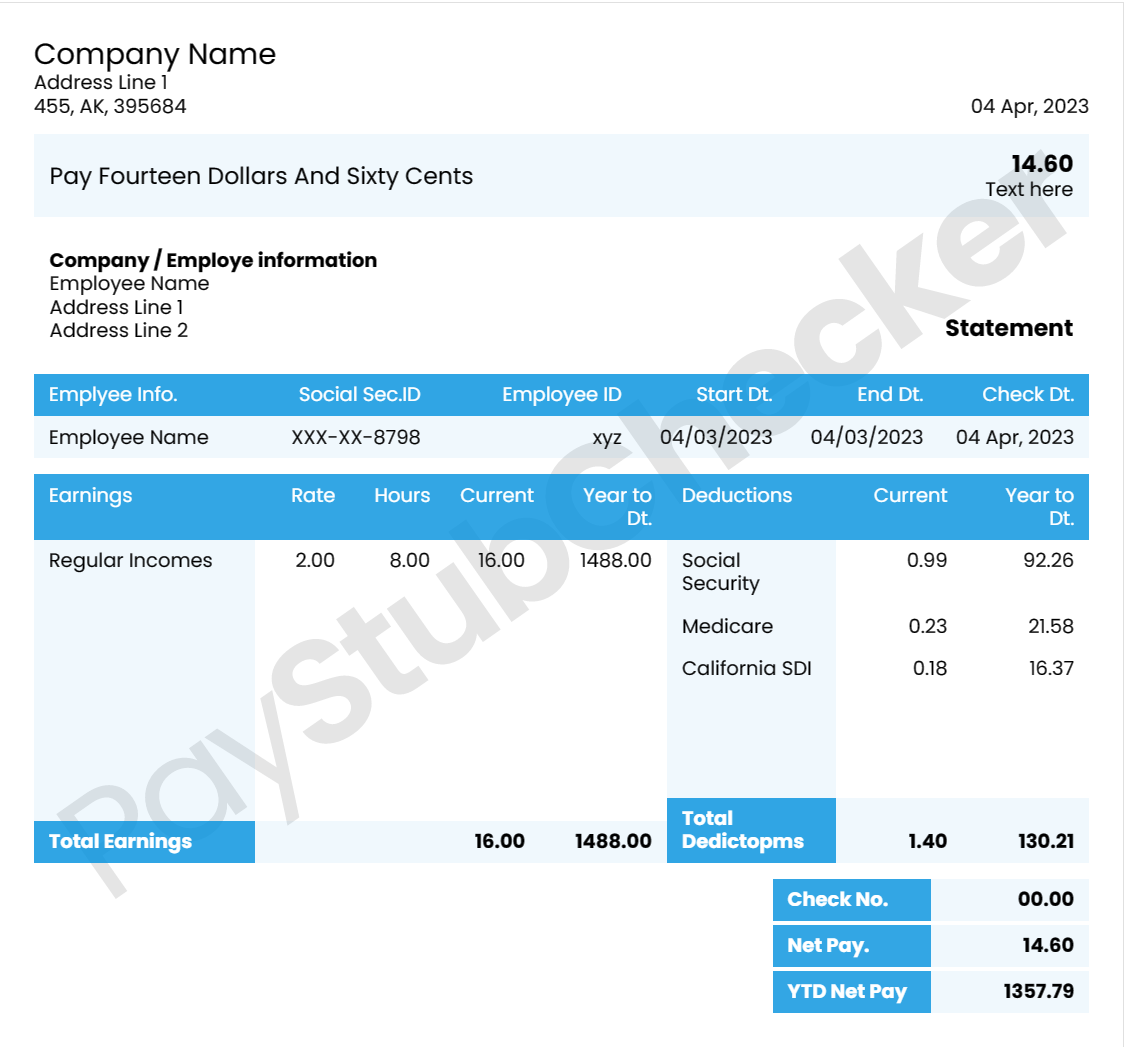The height and width of the screenshot is (1047, 1124).
Task: Click the 'End Dt.' column header
Action: [890, 395]
